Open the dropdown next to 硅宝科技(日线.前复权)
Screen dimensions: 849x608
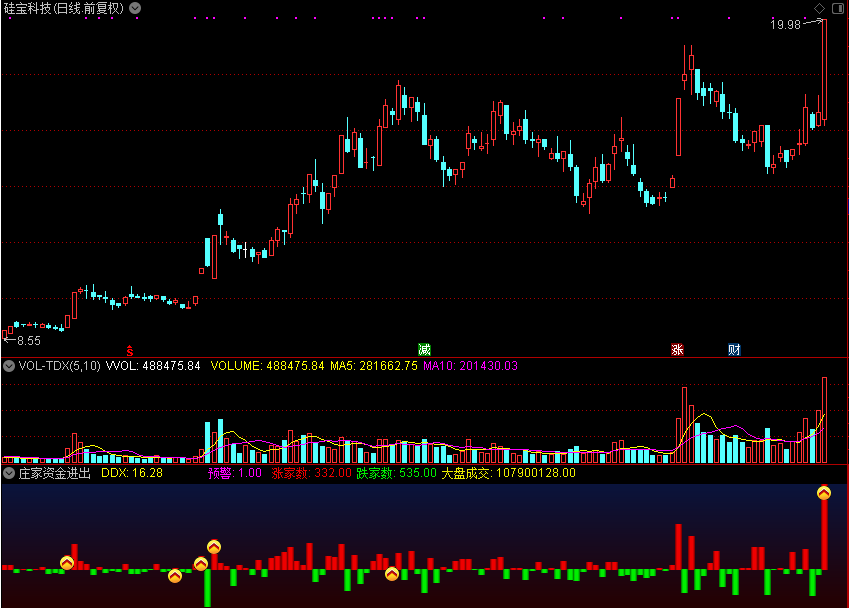[135, 8]
